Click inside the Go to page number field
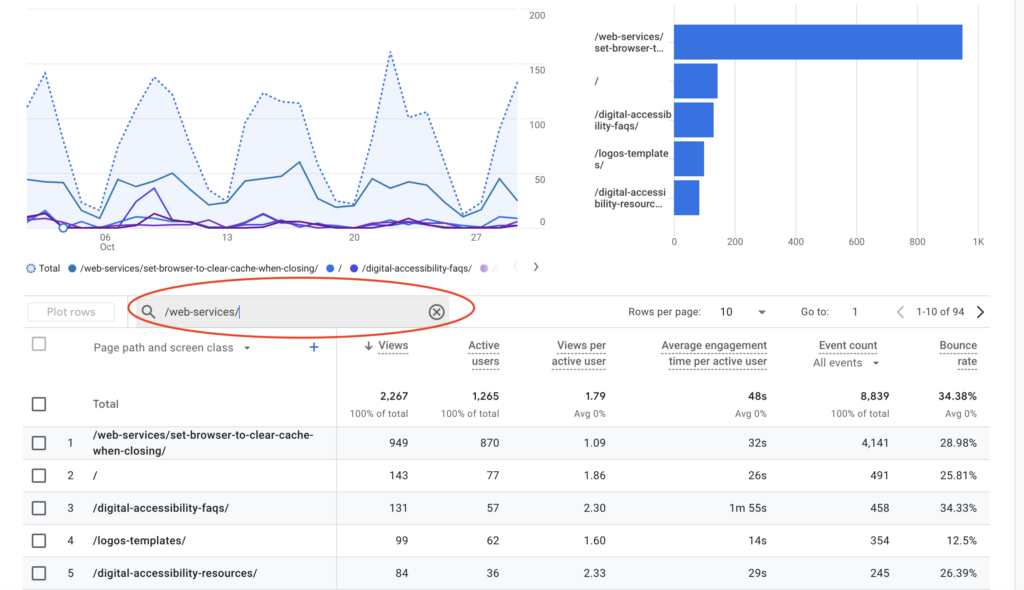Image resolution: width=1024 pixels, height=590 pixels. point(855,311)
